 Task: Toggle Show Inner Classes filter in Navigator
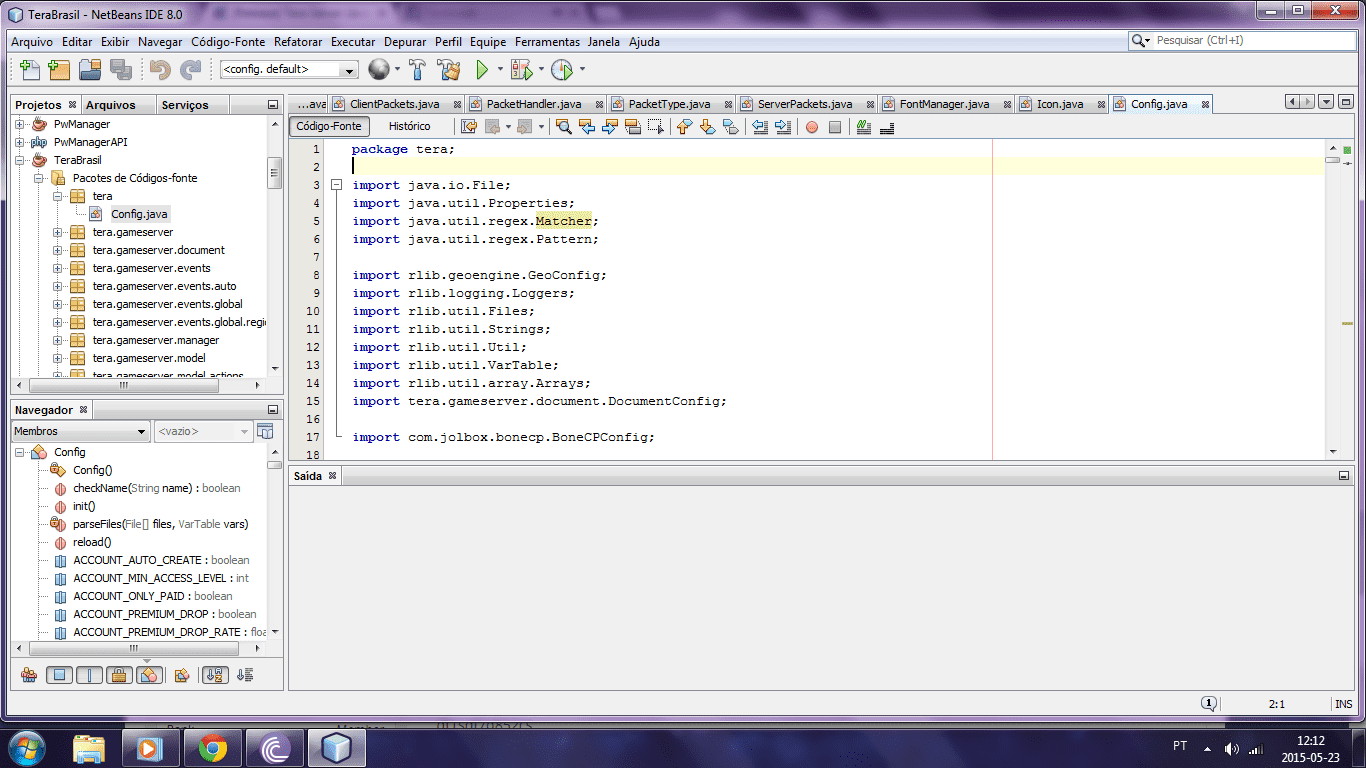148,675
